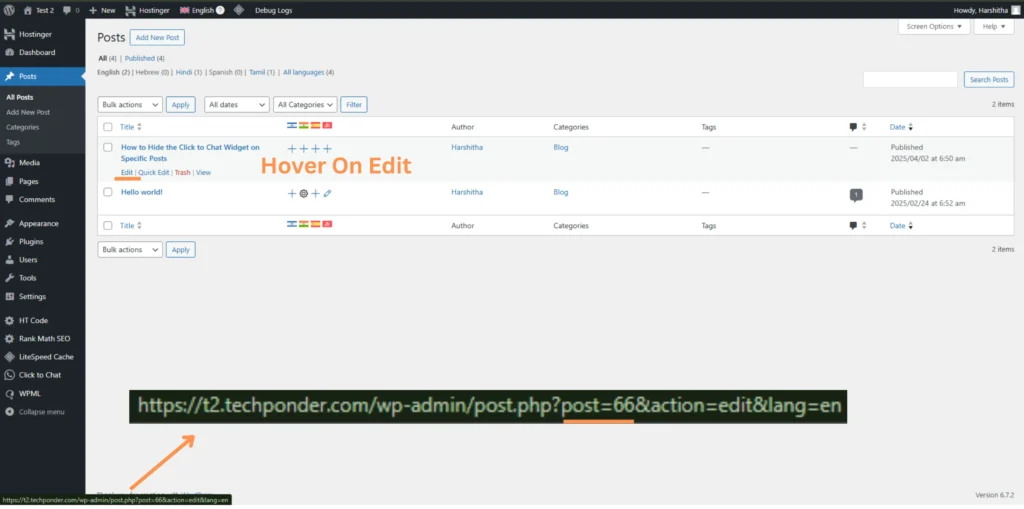Open the All Categories dropdown

point(305,104)
